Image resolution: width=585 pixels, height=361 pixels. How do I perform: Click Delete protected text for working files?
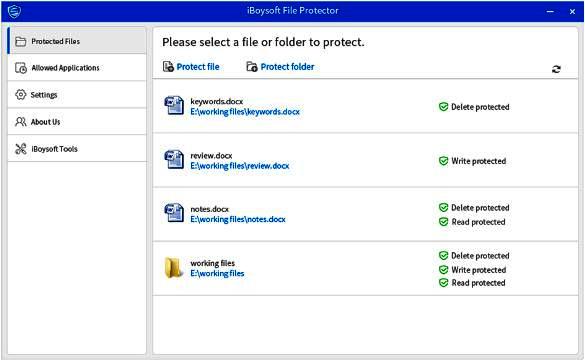[480, 256]
